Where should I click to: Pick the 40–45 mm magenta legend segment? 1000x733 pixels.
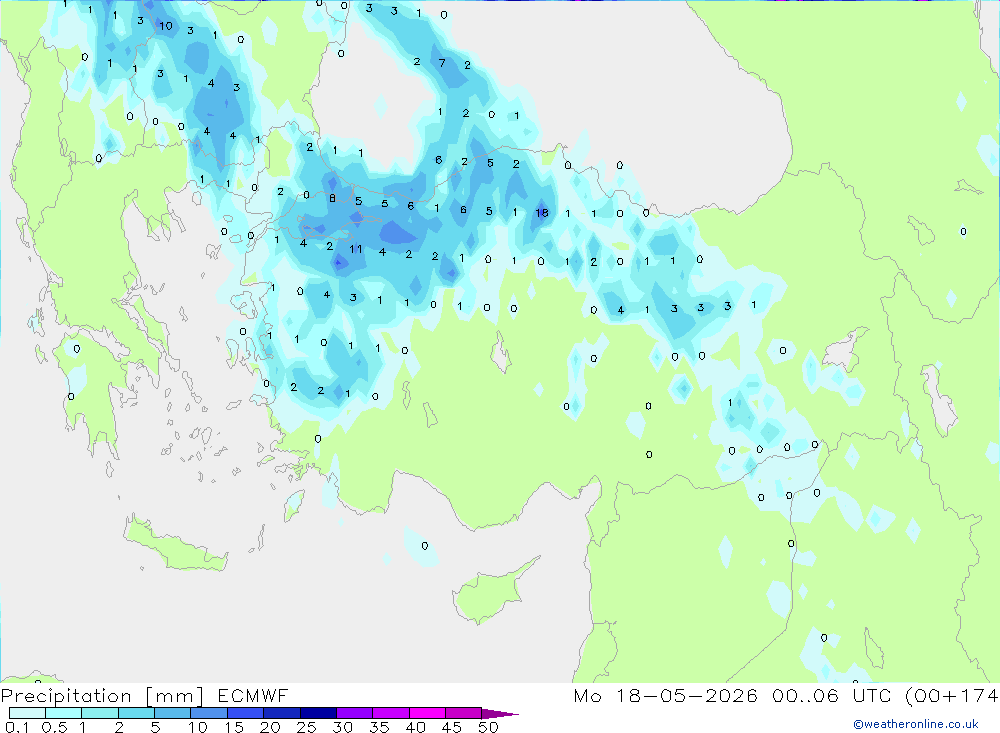pyautogui.click(x=427, y=713)
